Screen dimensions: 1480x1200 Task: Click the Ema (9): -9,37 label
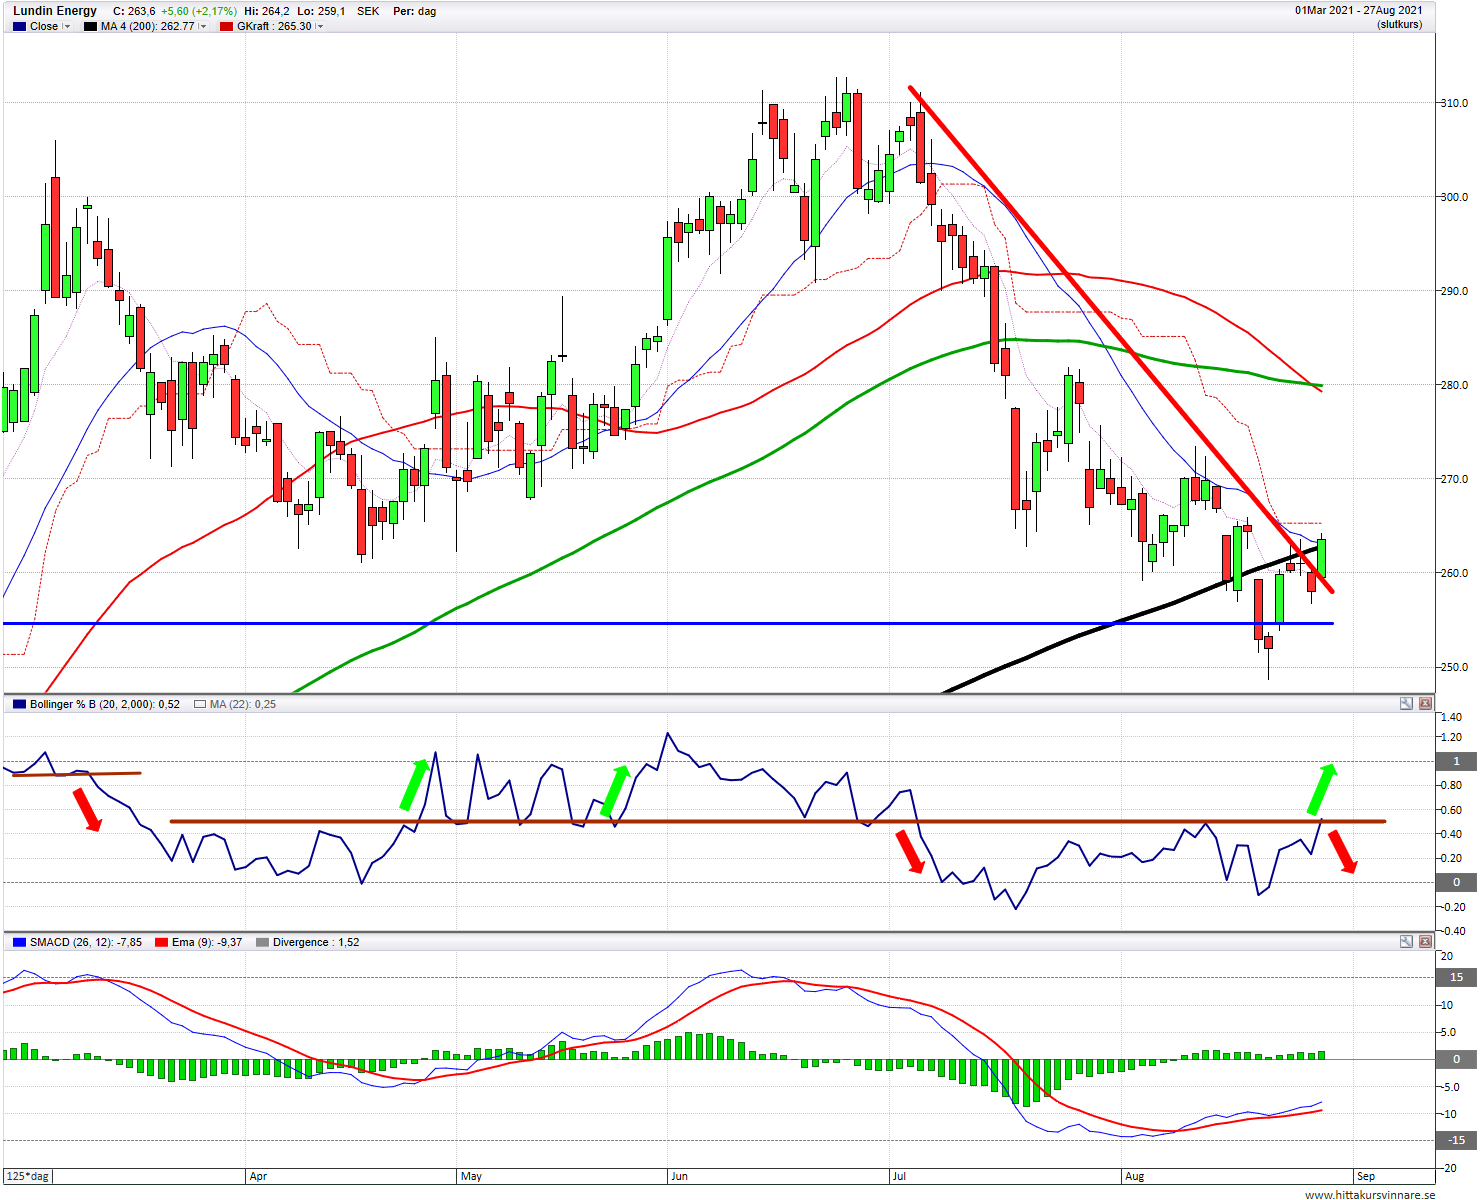(x=207, y=942)
